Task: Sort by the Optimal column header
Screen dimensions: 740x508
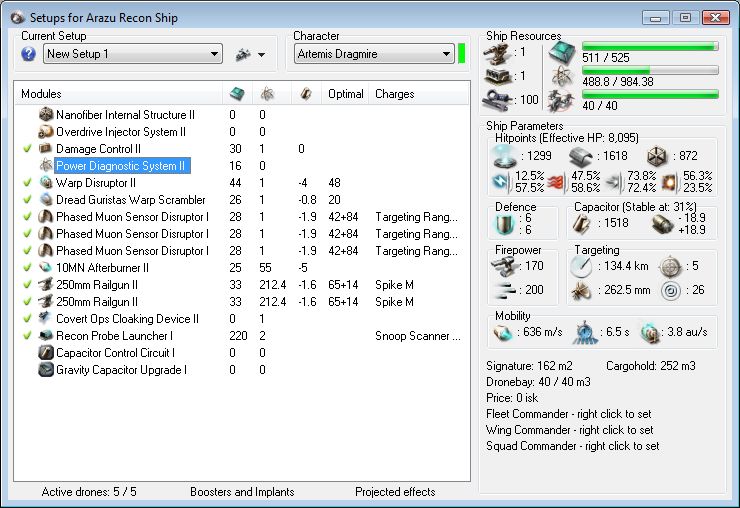Action: coord(345,93)
